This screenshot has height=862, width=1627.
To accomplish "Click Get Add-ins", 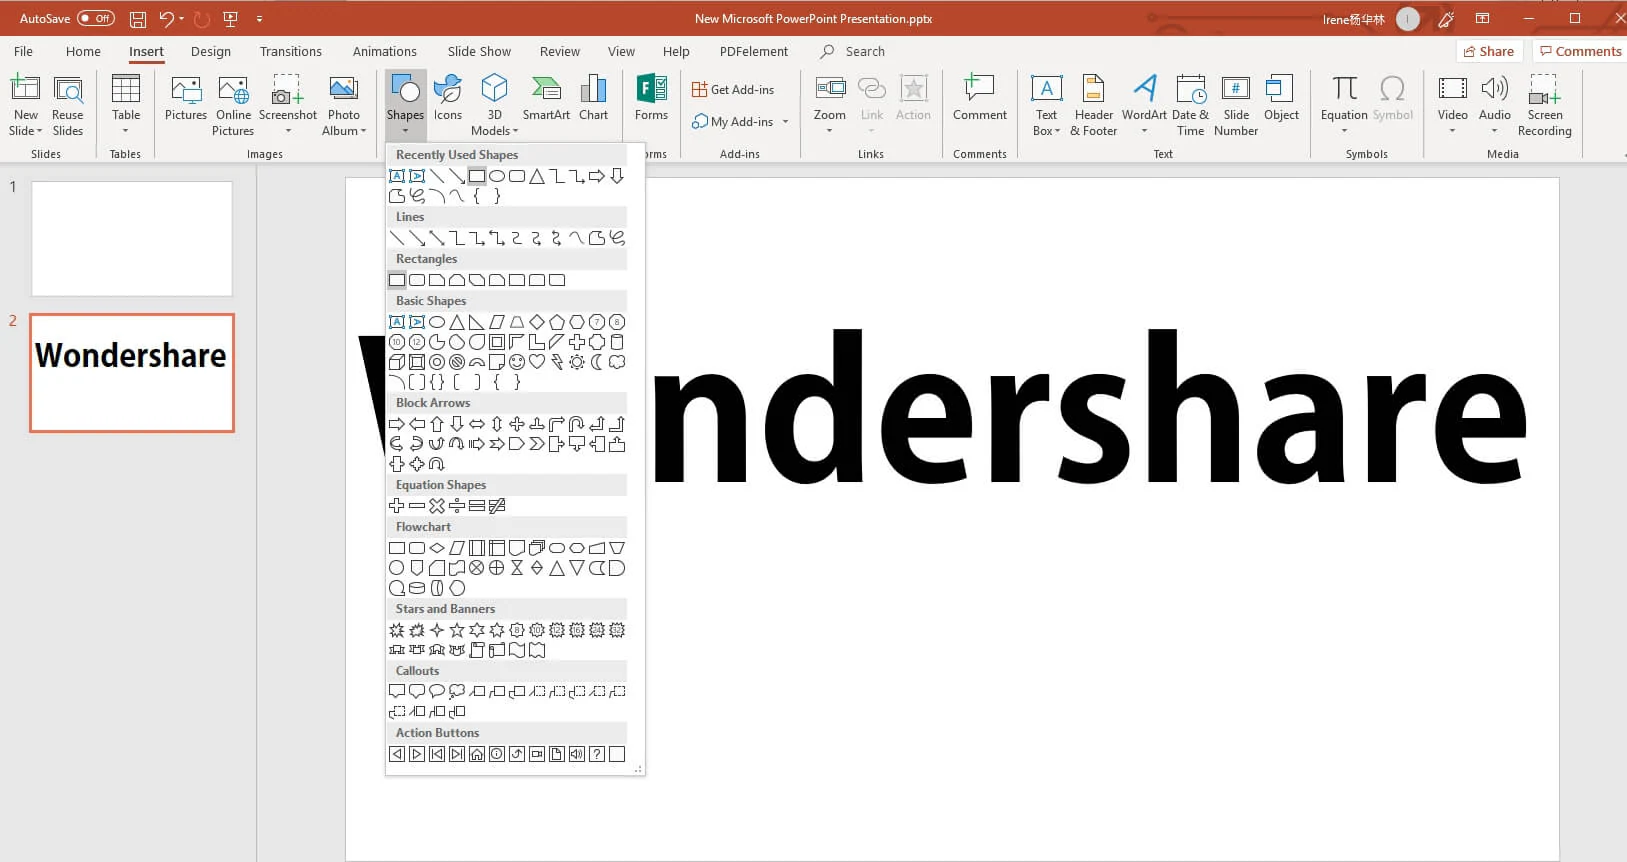I will (x=733, y=89).
